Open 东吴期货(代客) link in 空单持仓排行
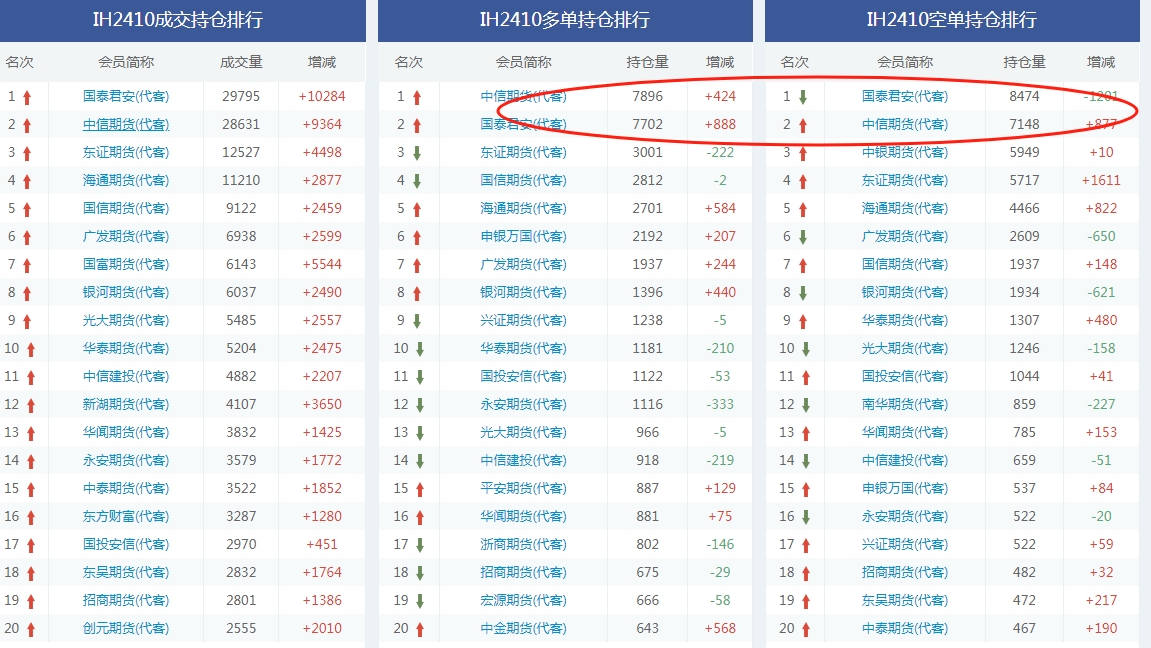 pos(904,600)
